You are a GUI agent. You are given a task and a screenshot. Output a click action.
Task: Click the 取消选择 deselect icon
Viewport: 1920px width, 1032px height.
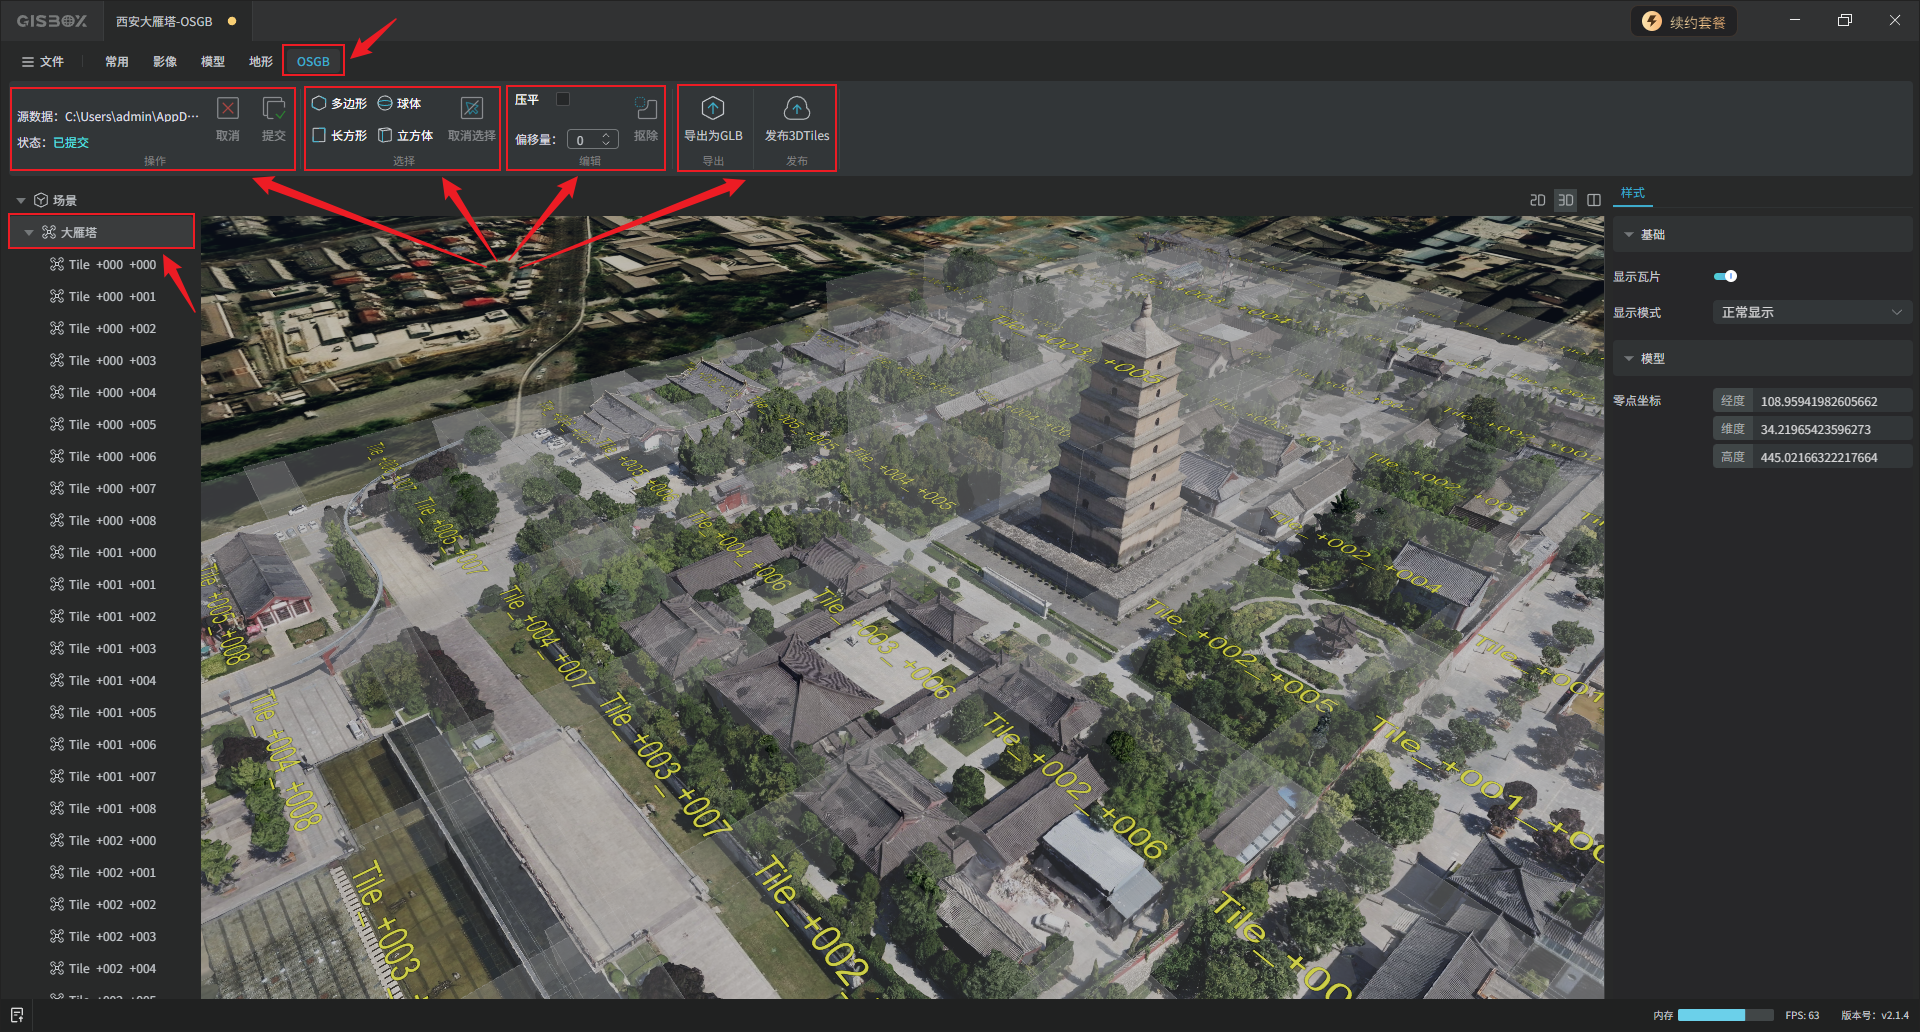[471, 109]
